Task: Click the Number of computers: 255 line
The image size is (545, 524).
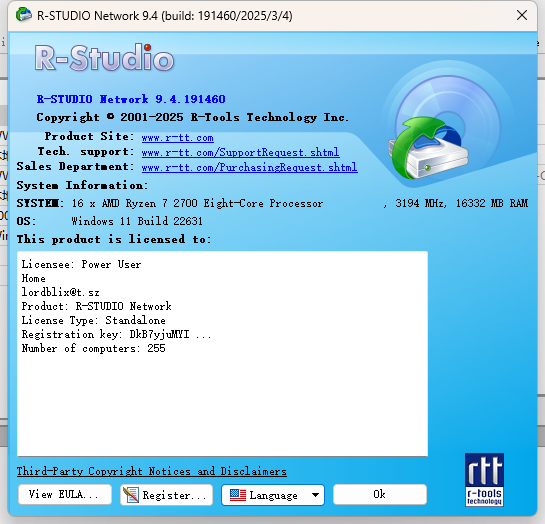Action: [x=93, y=348]
